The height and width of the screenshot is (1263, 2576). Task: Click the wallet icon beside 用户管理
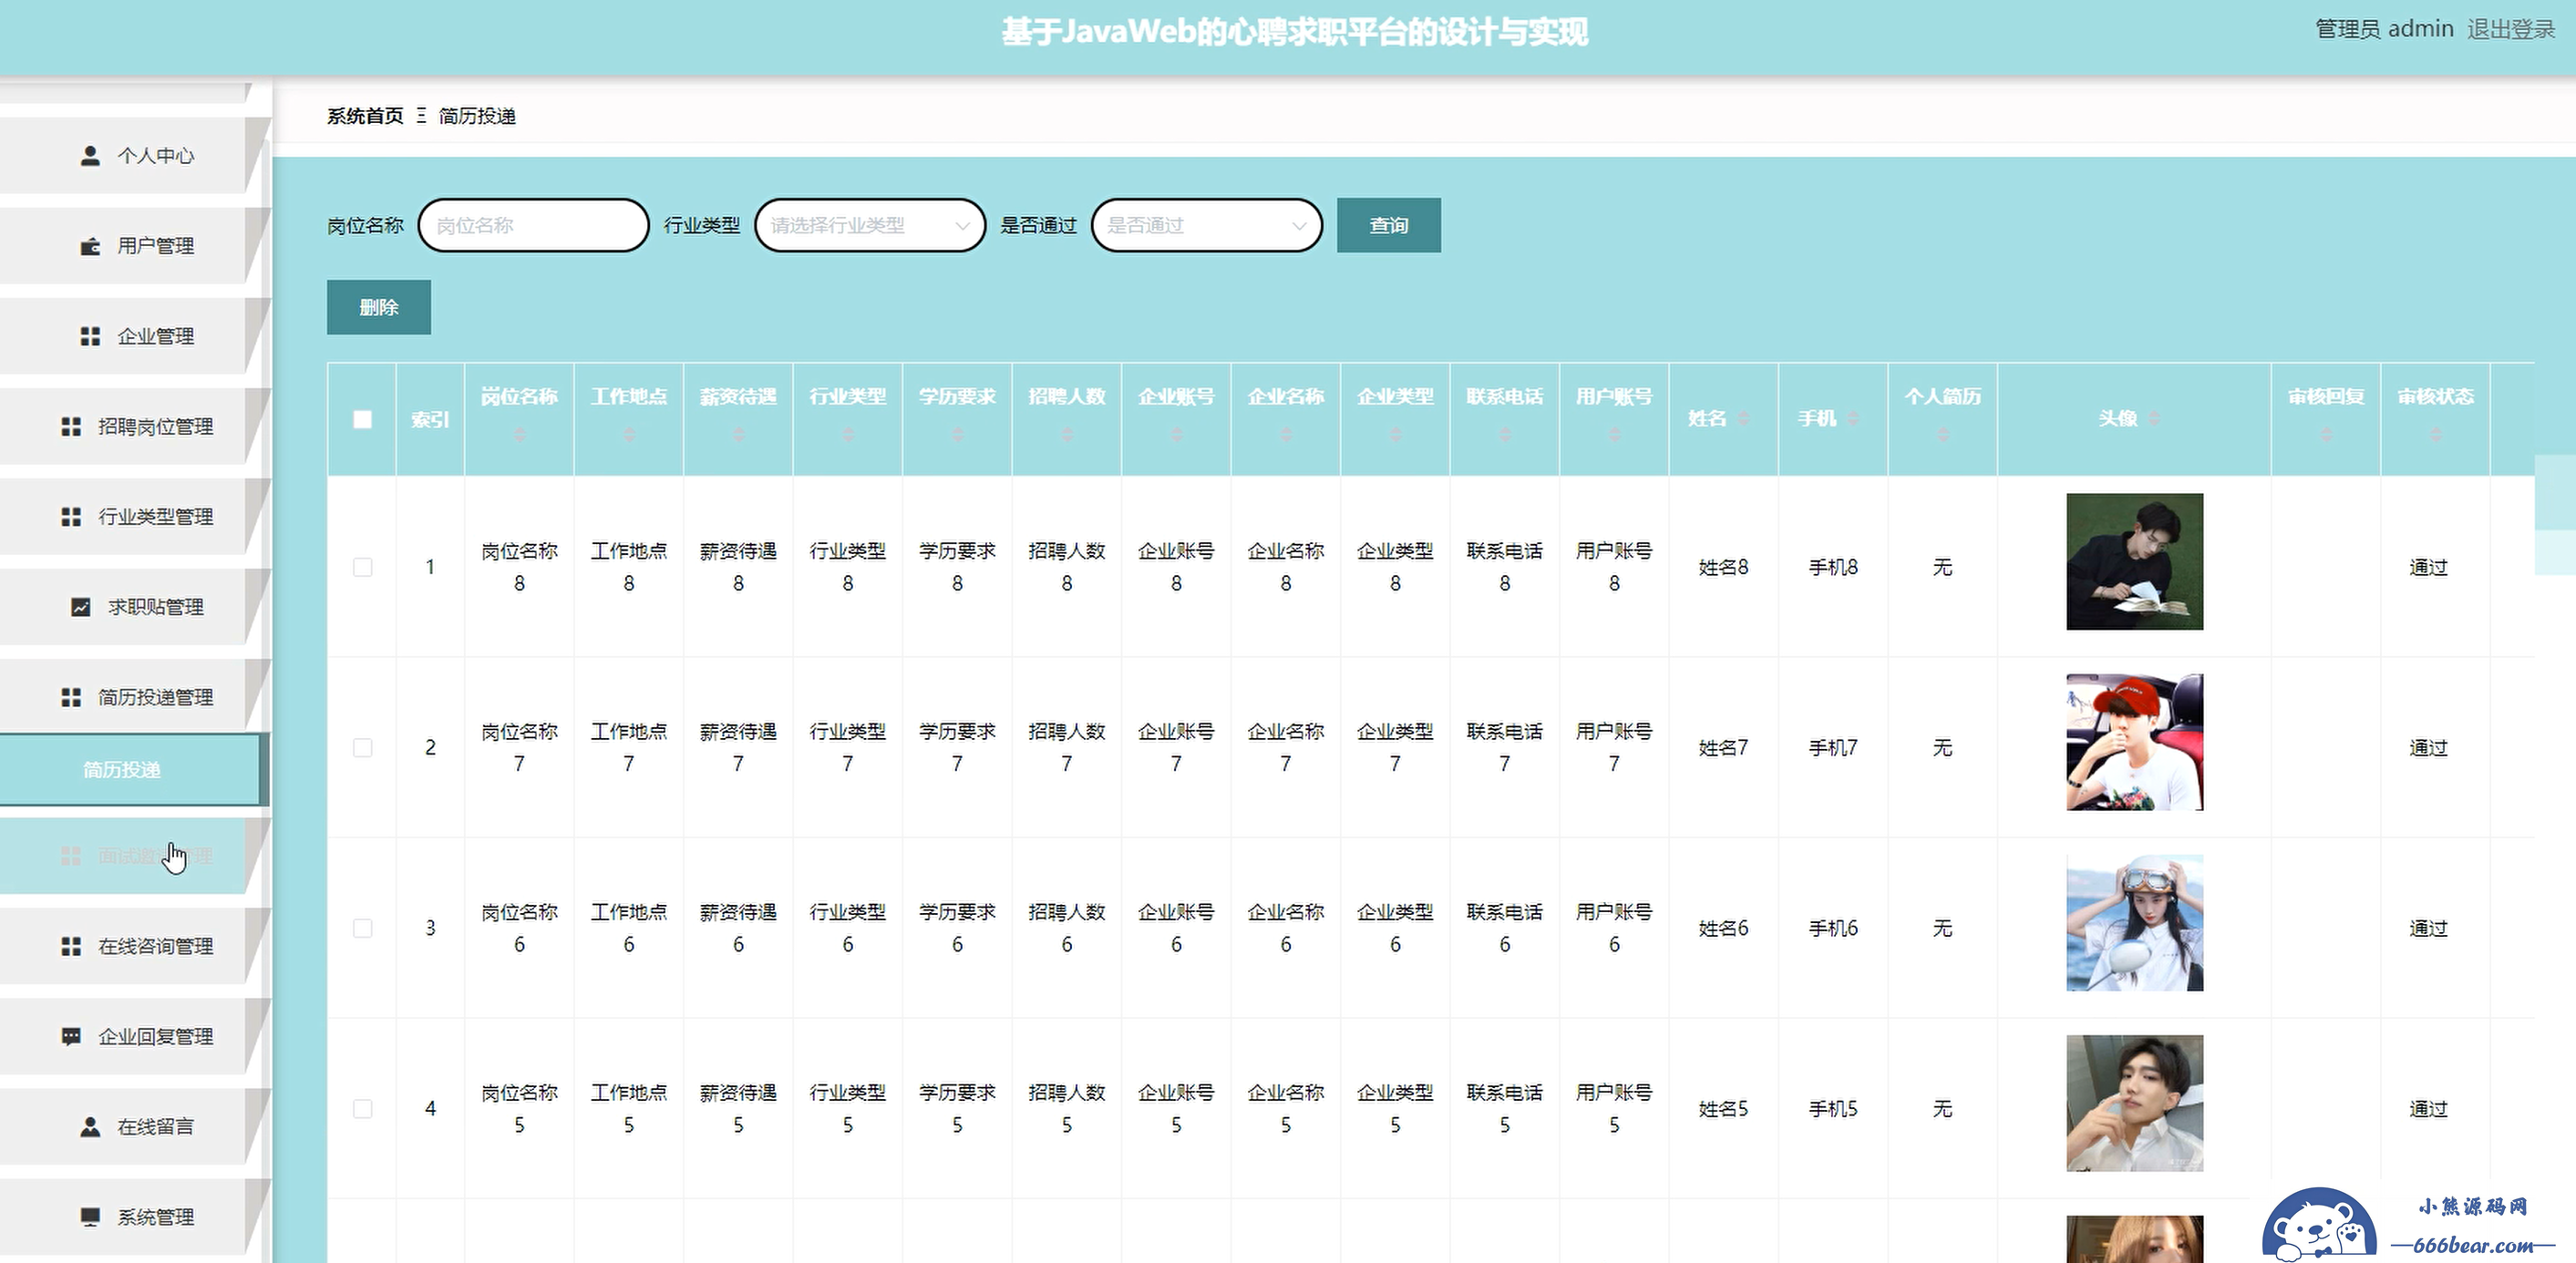point(90,246)
